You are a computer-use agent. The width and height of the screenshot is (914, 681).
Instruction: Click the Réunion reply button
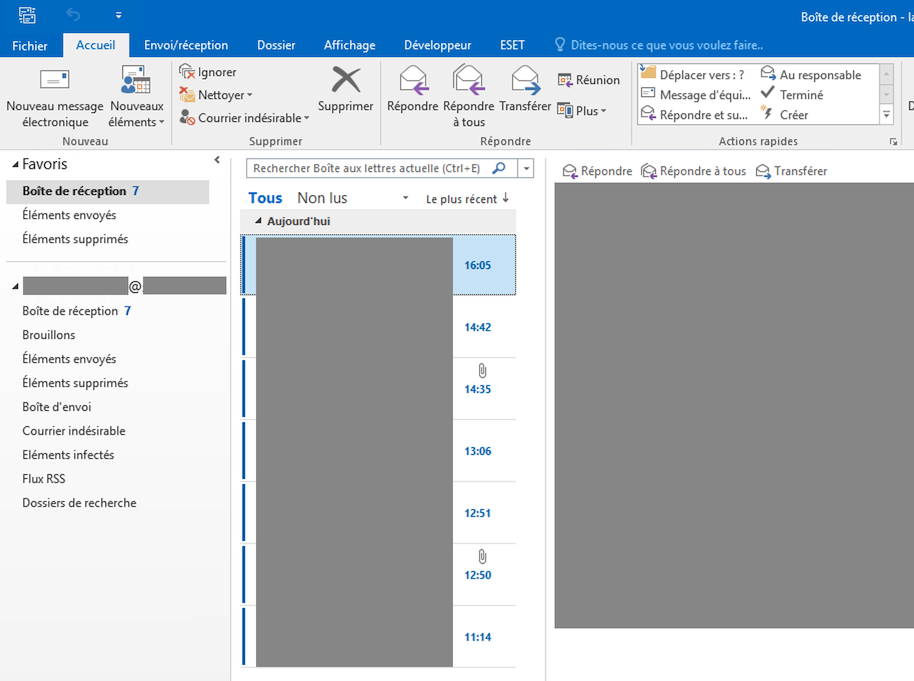[588, 80]
